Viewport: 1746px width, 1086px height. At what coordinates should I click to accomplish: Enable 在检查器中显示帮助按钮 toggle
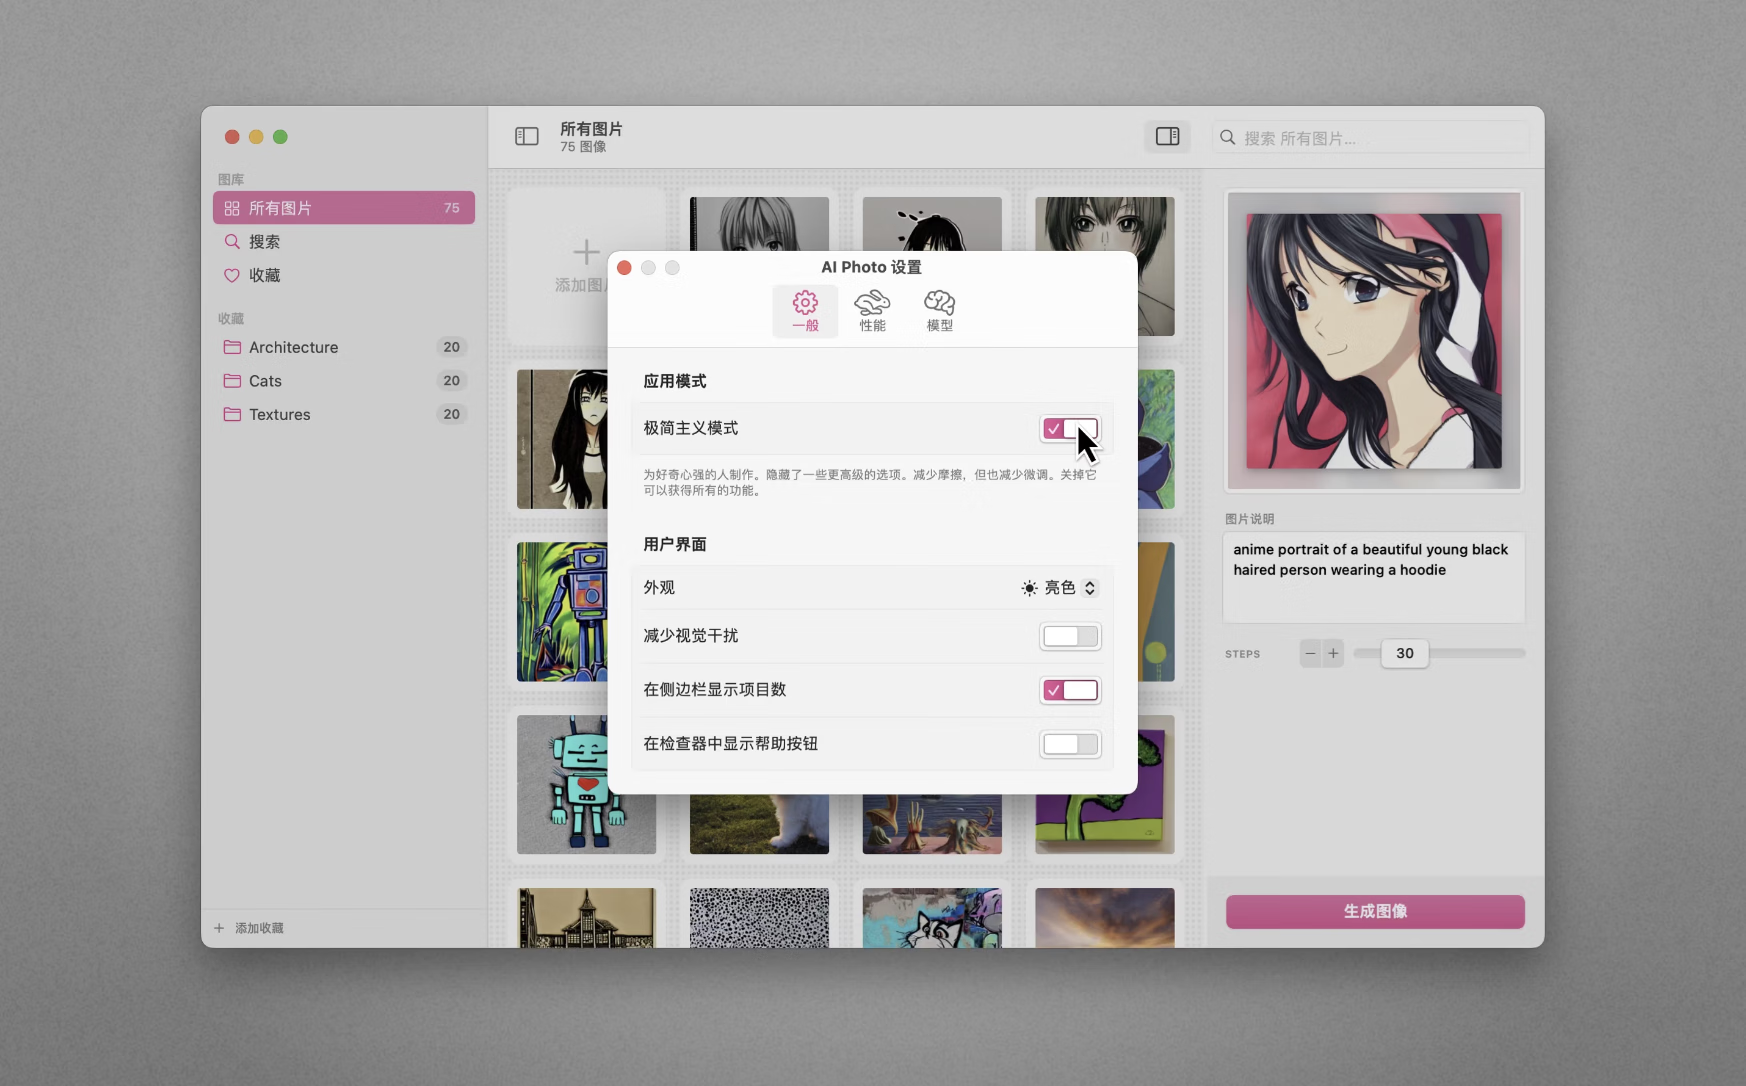coord(1069,744)
